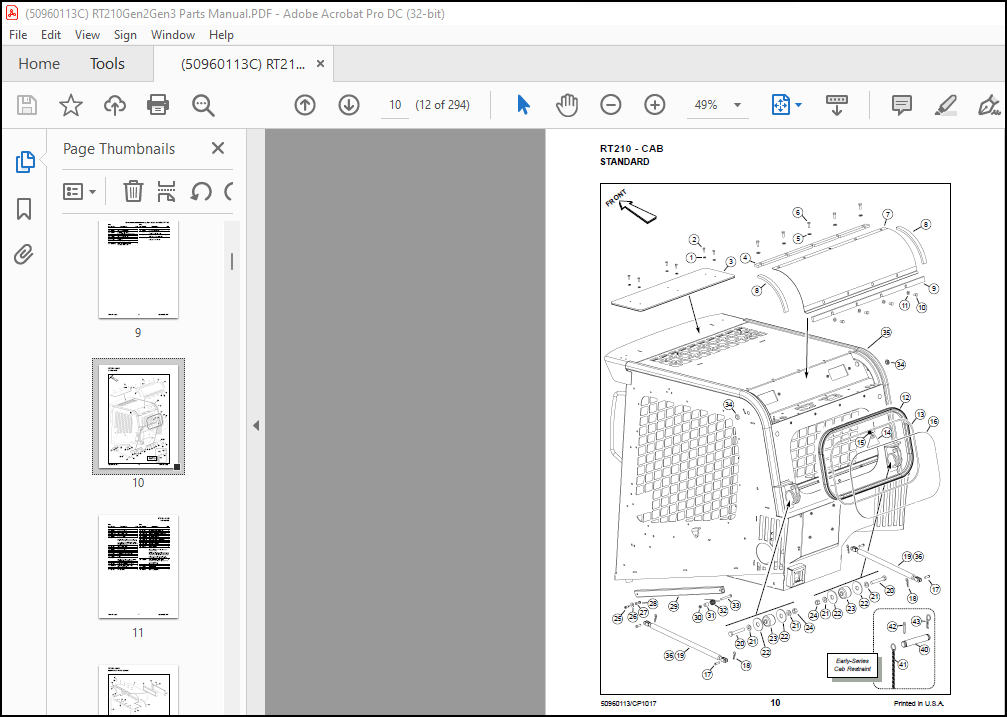The height and width of the screenshot is (717, 1007).
Task: Open the Sign menu
Action: pos(125,35)
